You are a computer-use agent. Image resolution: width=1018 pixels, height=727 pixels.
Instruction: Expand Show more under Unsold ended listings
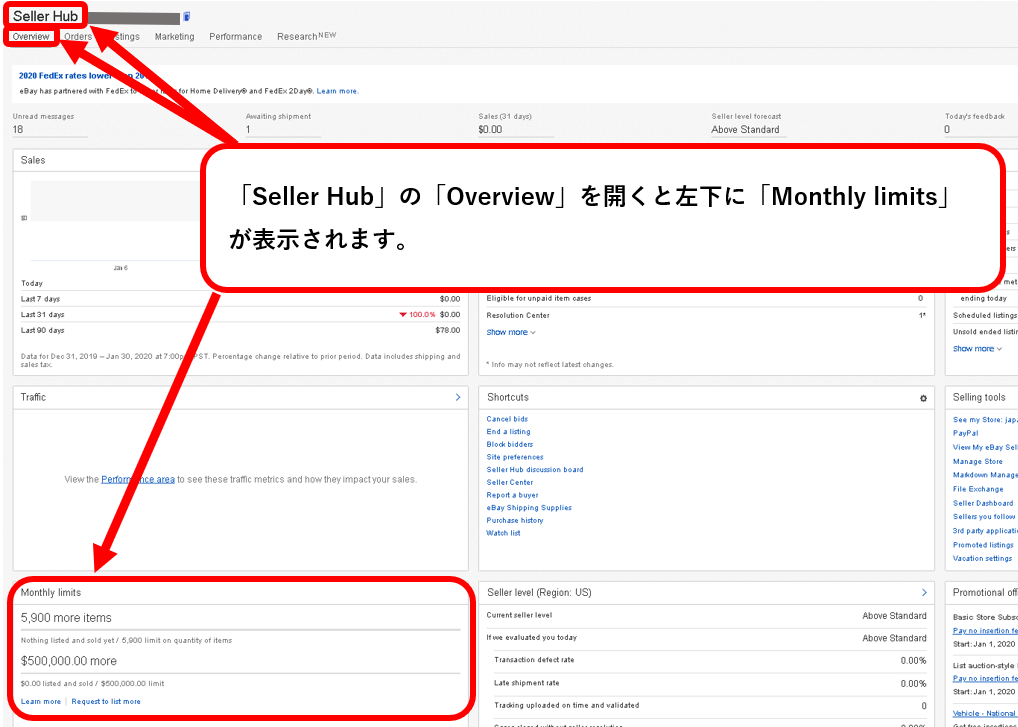coord(977,349)
